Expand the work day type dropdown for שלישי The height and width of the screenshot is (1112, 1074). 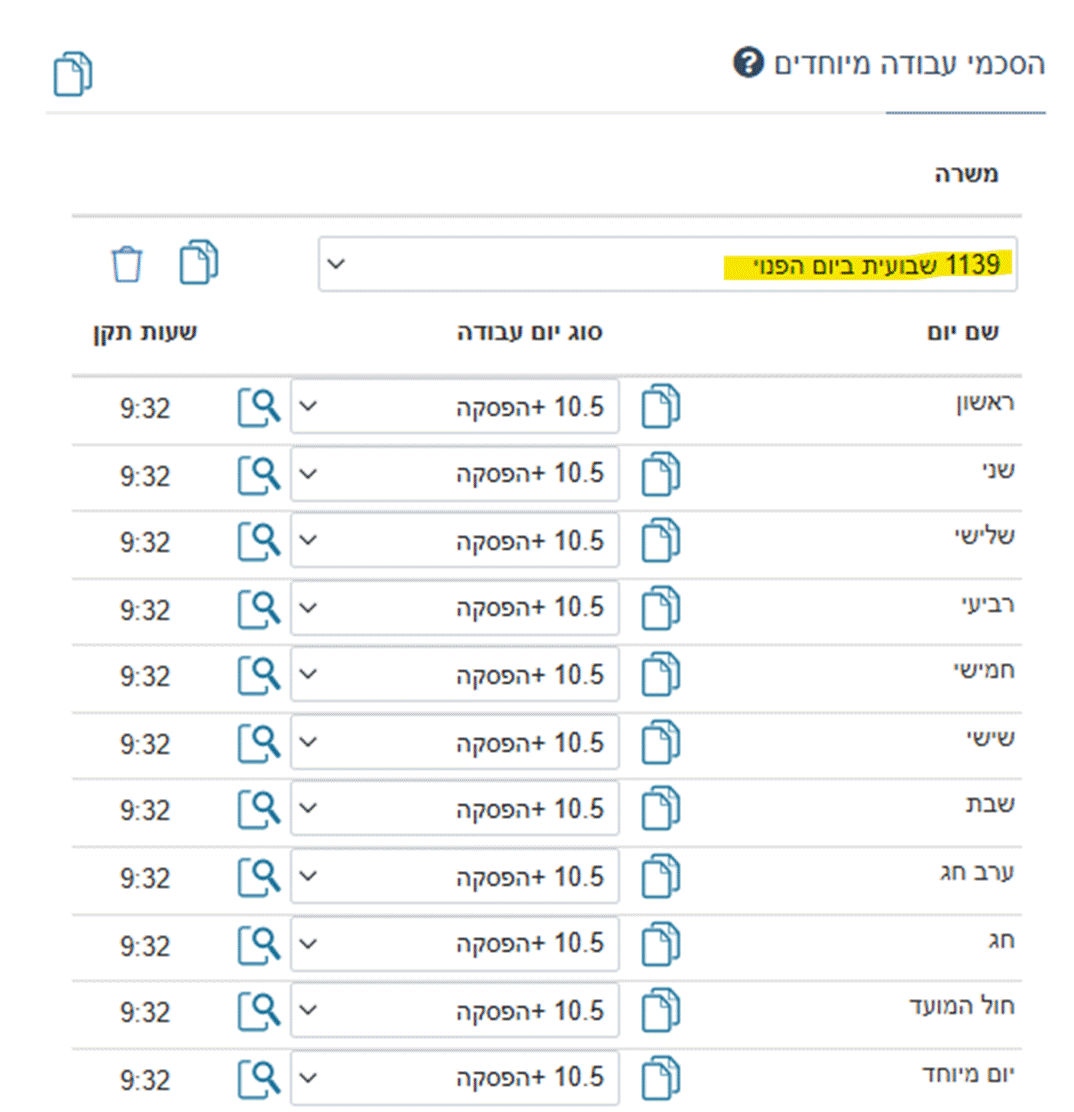pos(455,541)
